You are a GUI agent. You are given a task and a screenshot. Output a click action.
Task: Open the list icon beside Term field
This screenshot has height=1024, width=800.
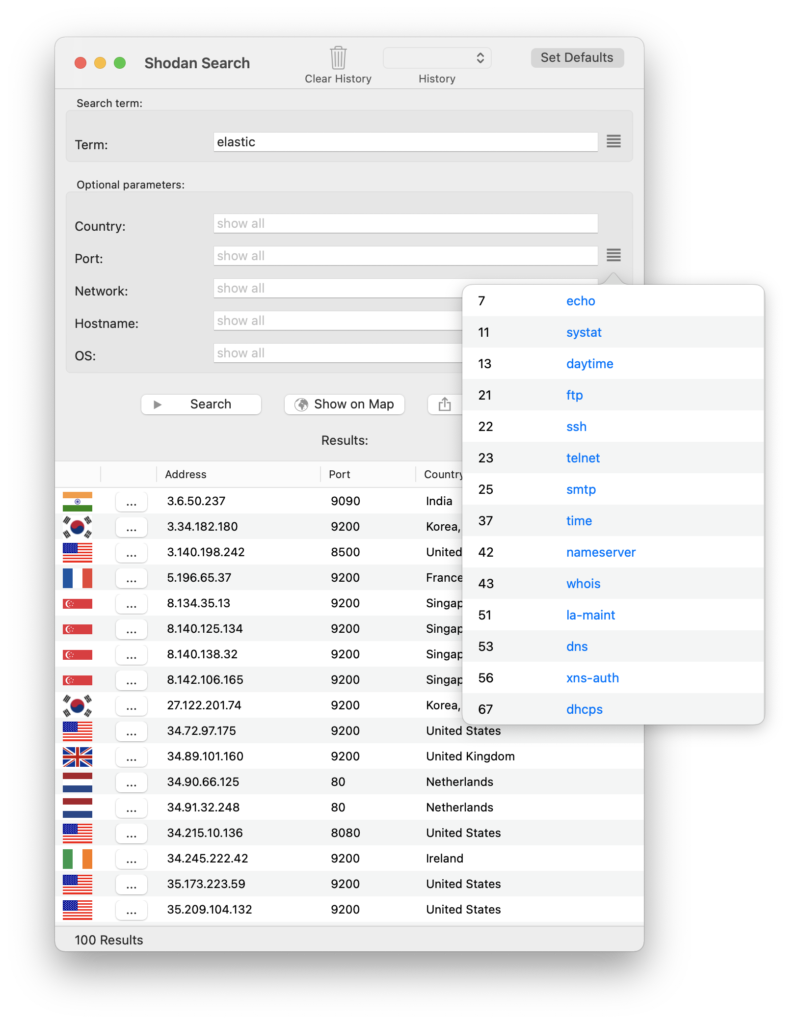coord(613,141)
